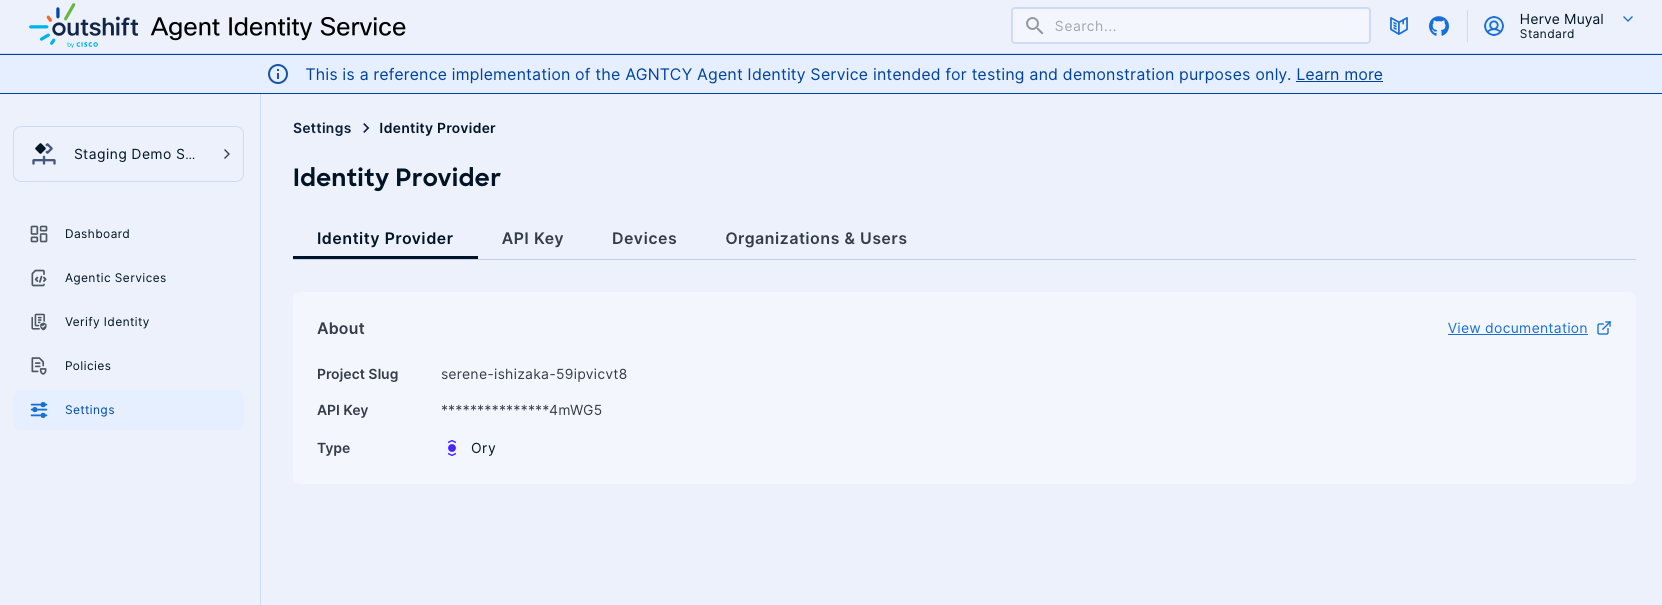Click the Ory provider logo icon
Viewport: 1662px width, 605px height.
click(x=452, y=448)
